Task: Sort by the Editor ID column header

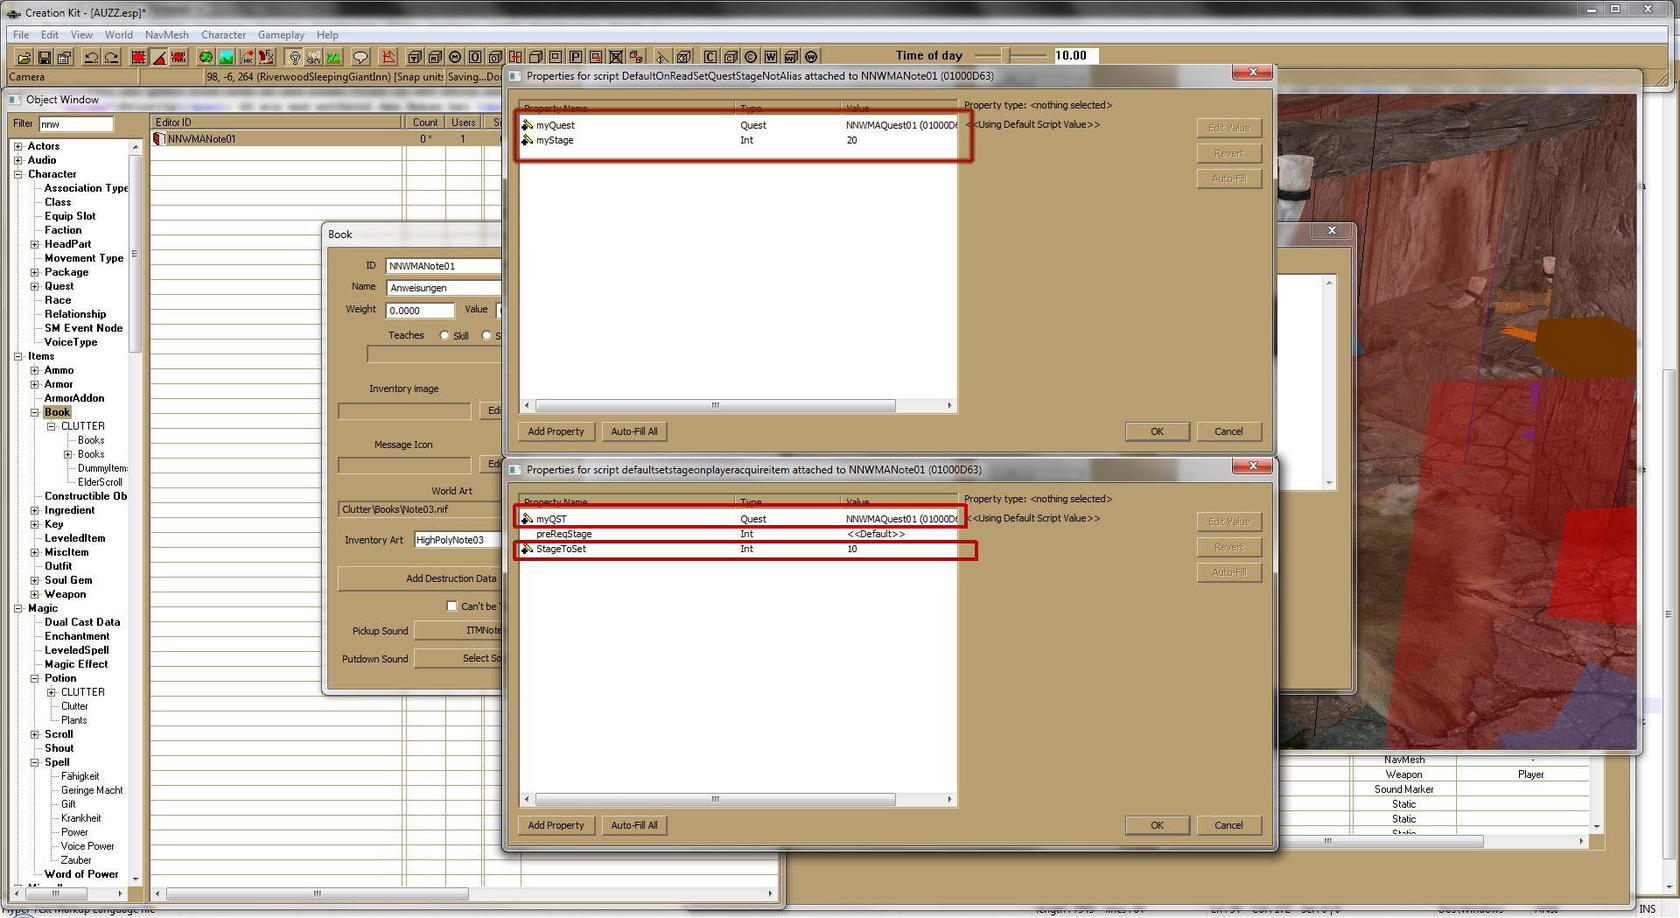Action: coord(276,123)
